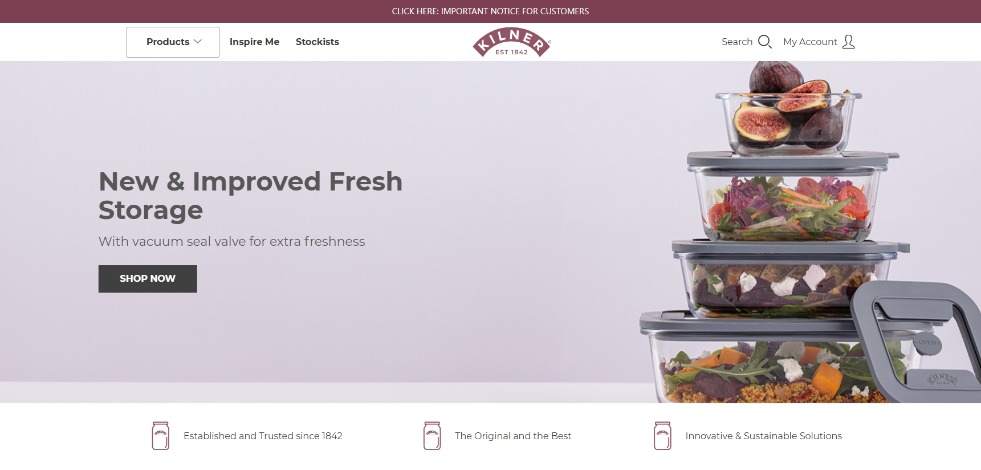Click the vacuum seal valve subtitle text

point(231,242)
